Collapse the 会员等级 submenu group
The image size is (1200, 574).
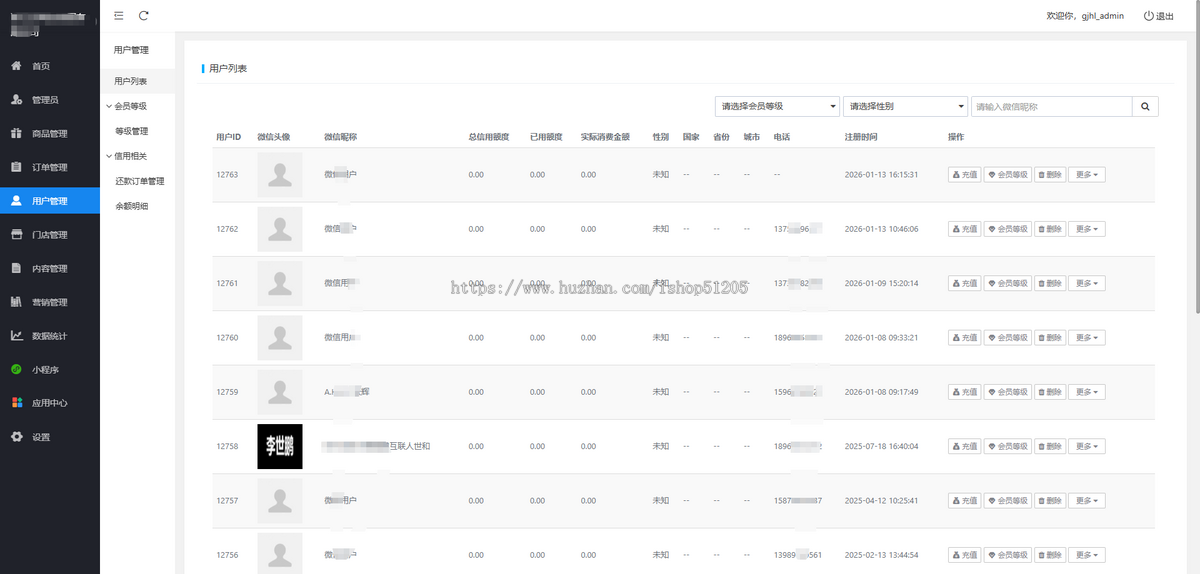click(127, 106)
